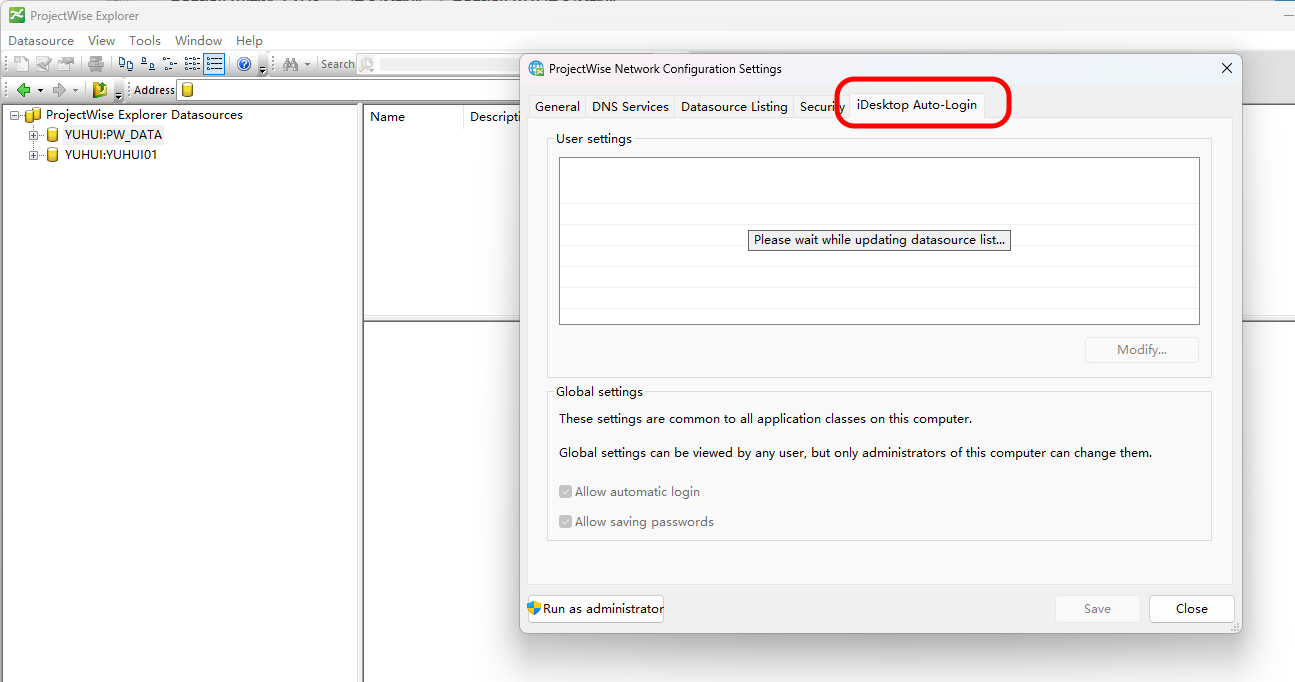Click the 'Please wait while updating datasource list...' message
The height and width of the screenshot is (682, 1295).
[x=879, y=240]
